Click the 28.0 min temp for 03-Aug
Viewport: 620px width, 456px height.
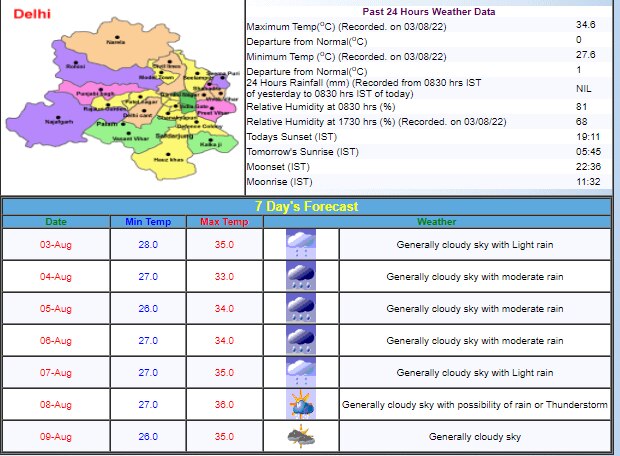pos(148,244)
